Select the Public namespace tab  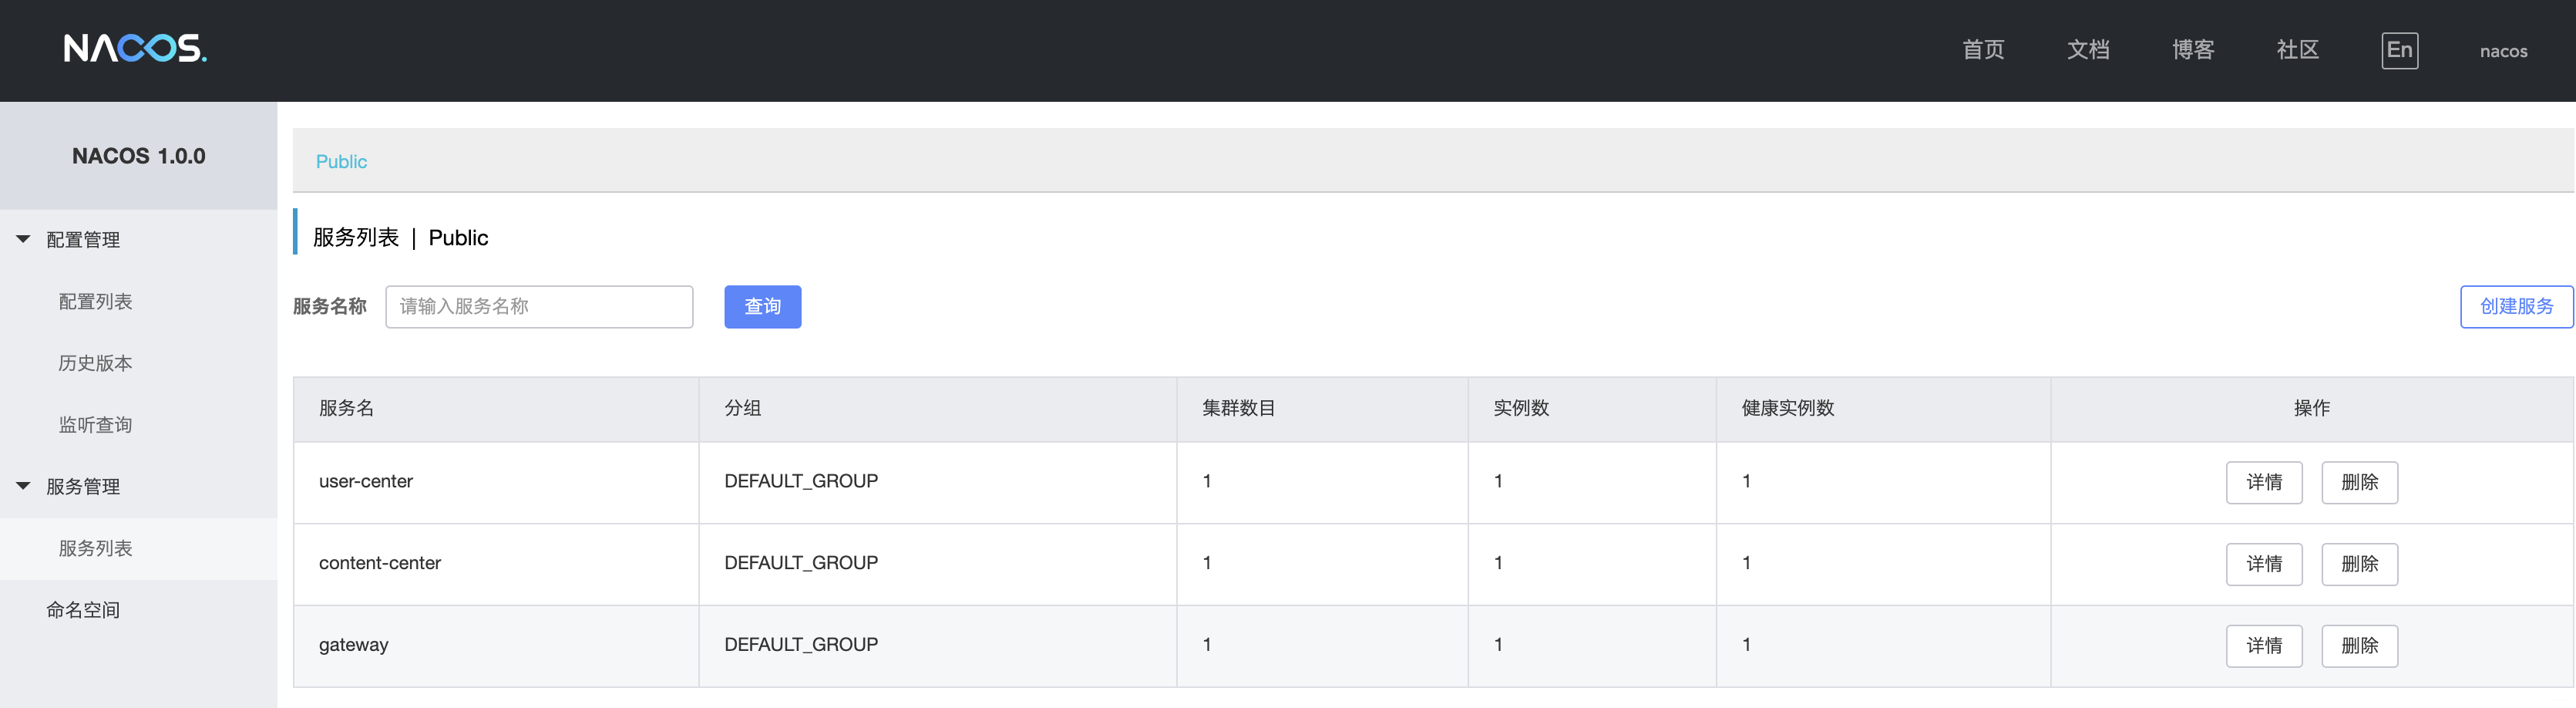click(341, 161)
